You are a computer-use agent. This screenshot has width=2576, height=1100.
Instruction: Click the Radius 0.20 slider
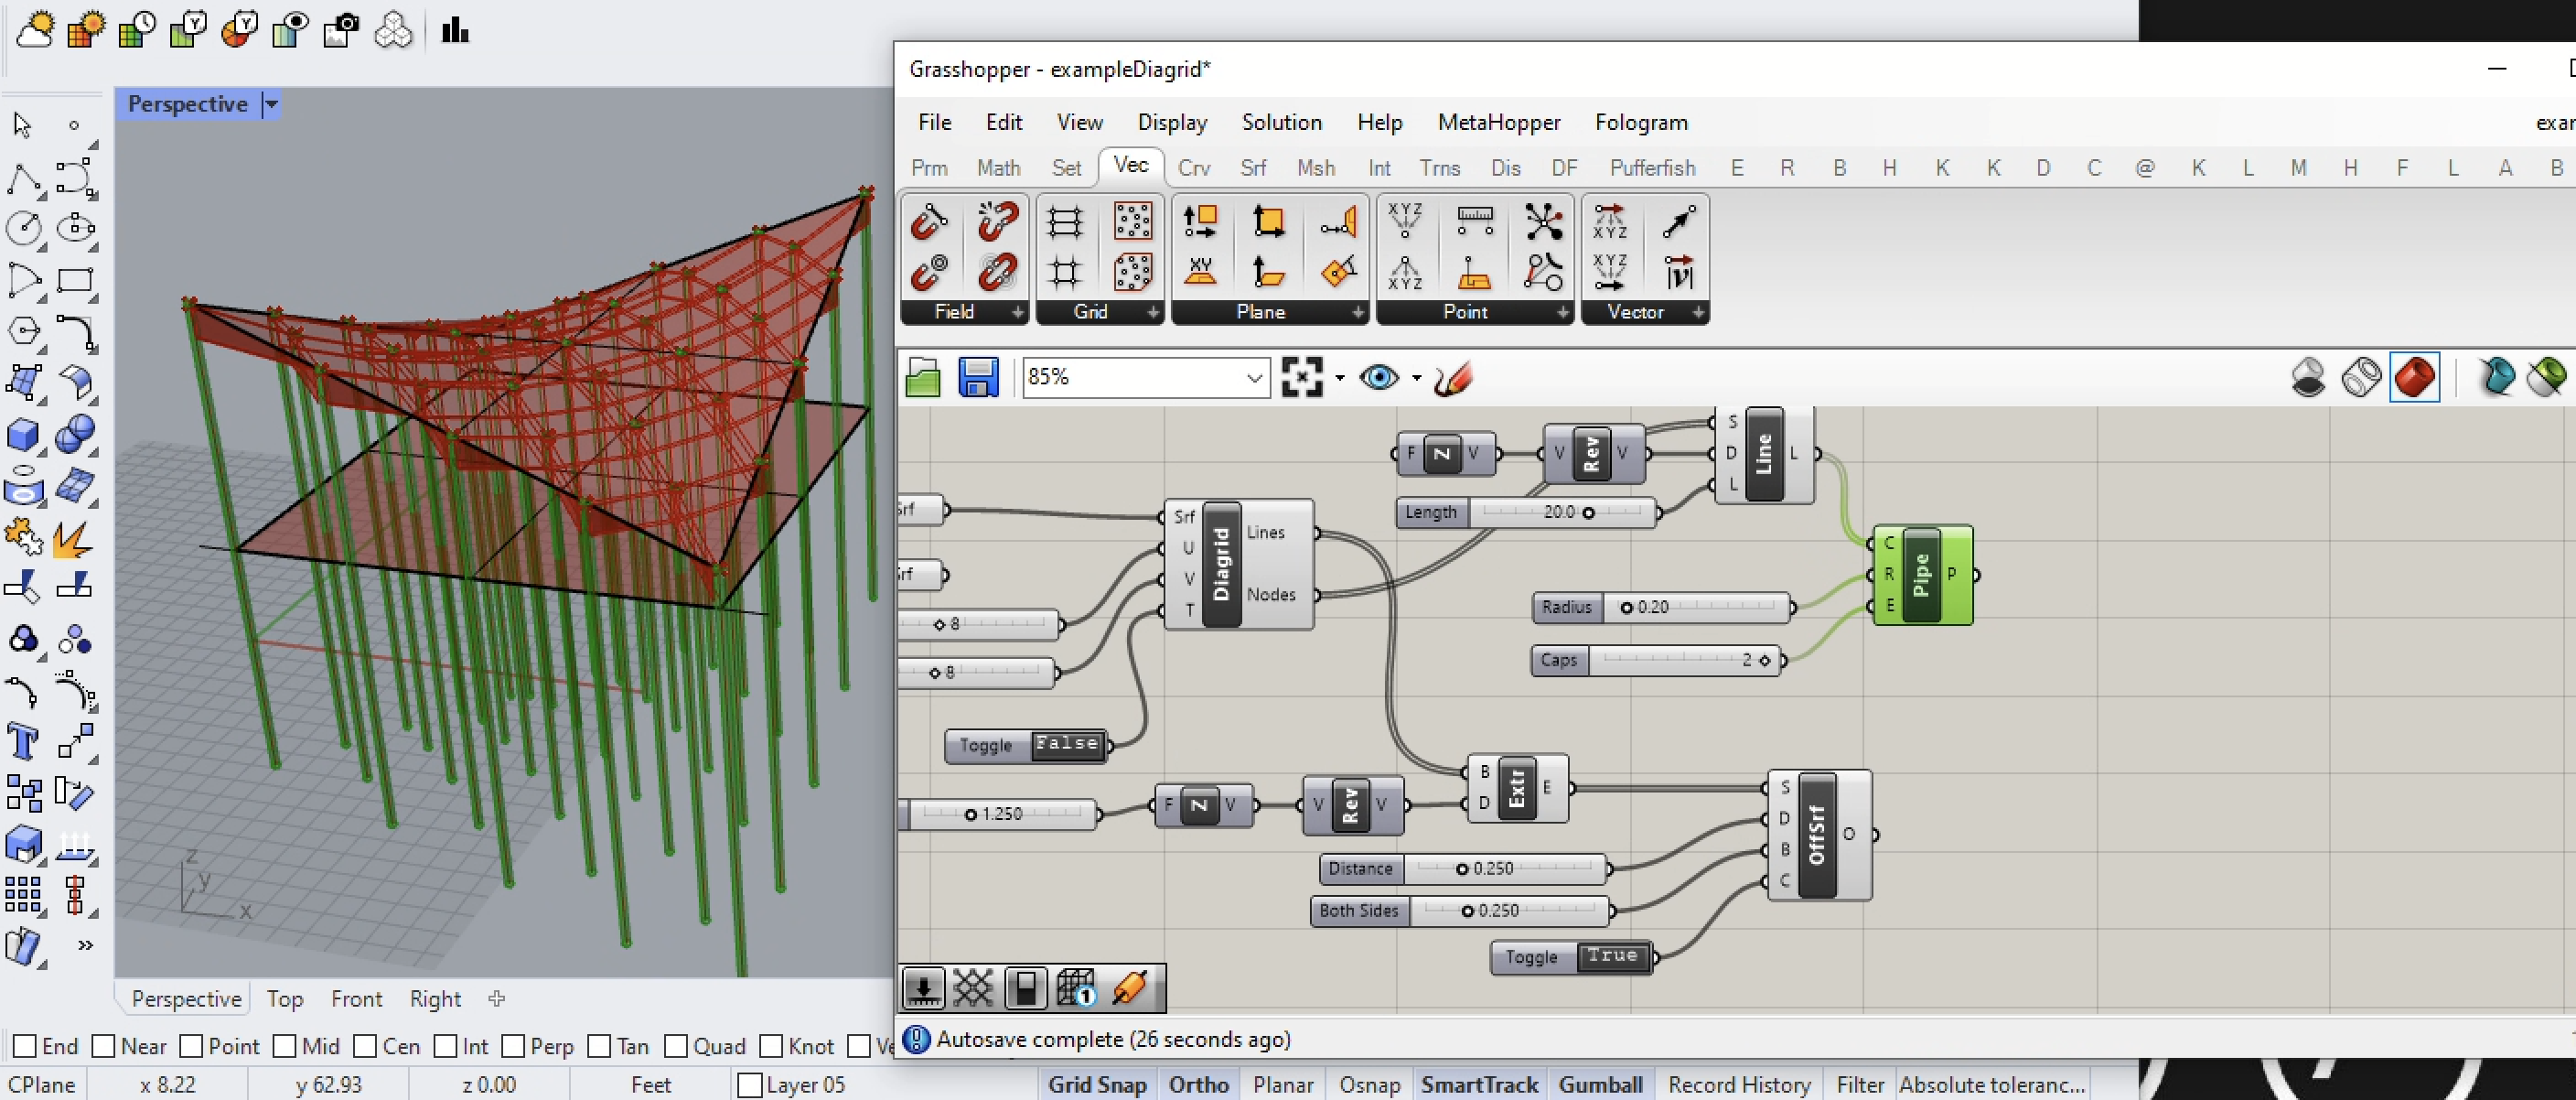coord(1662,607)
